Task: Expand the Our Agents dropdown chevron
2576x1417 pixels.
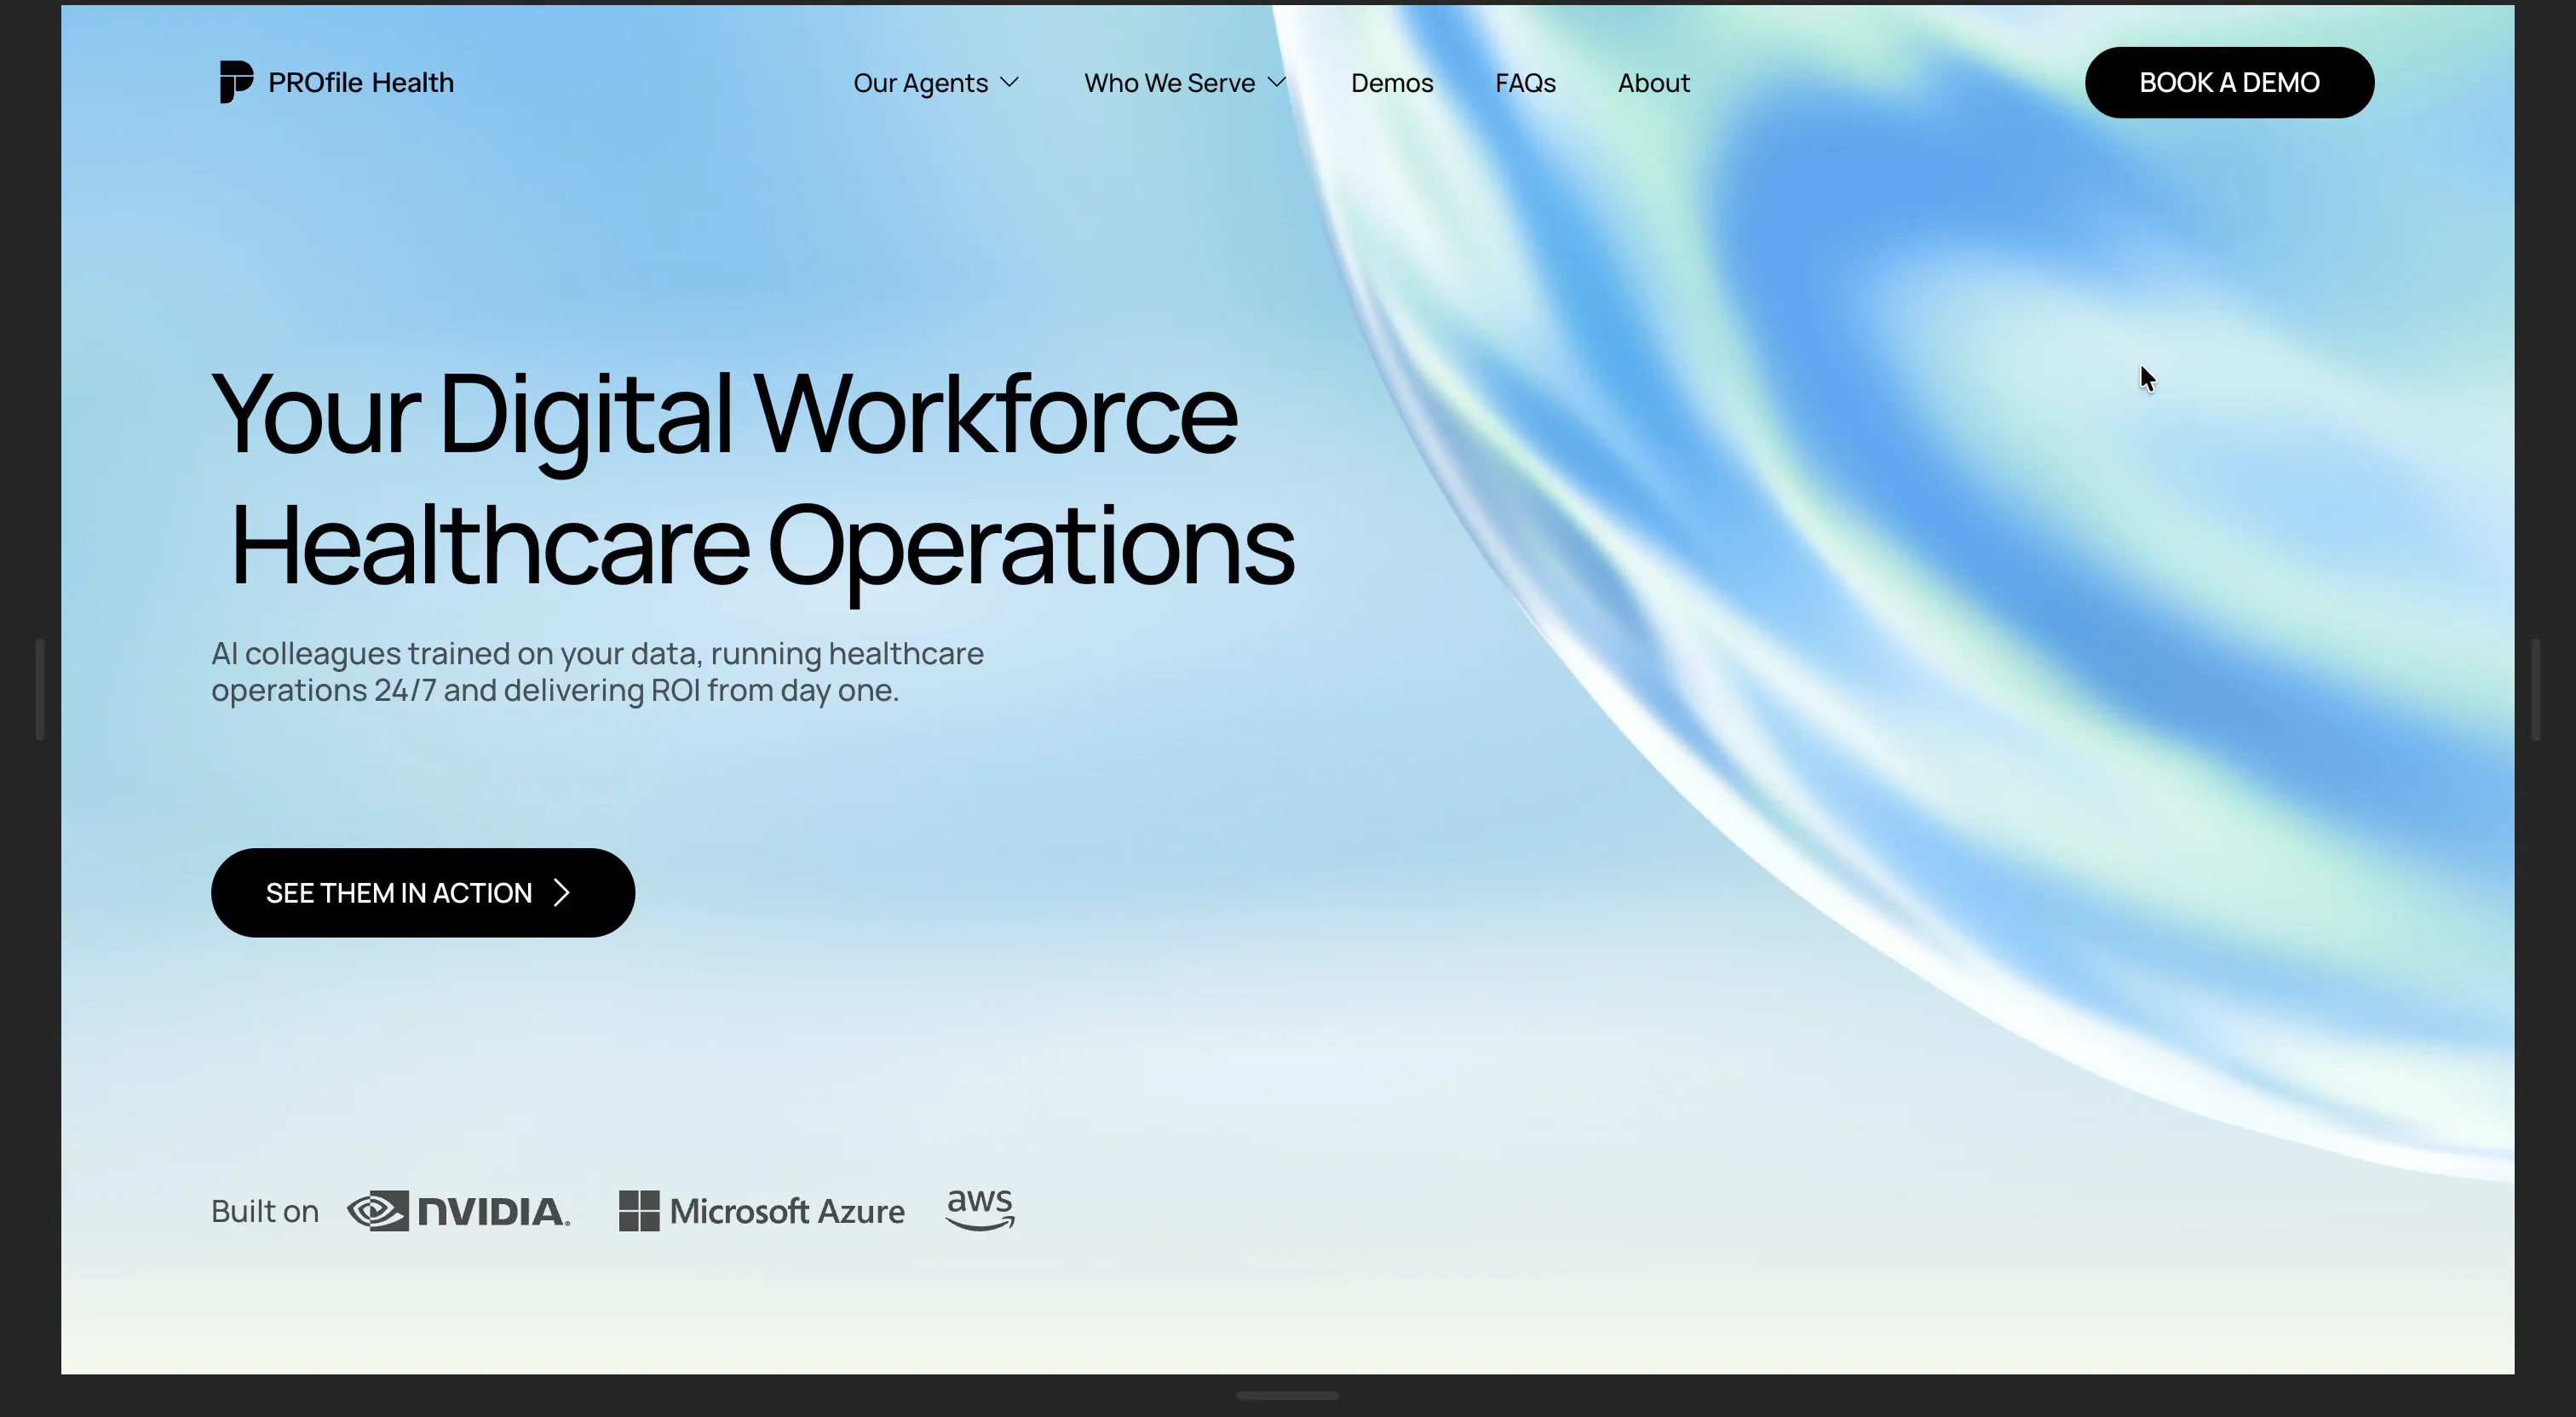Action: click(1010, 82)
